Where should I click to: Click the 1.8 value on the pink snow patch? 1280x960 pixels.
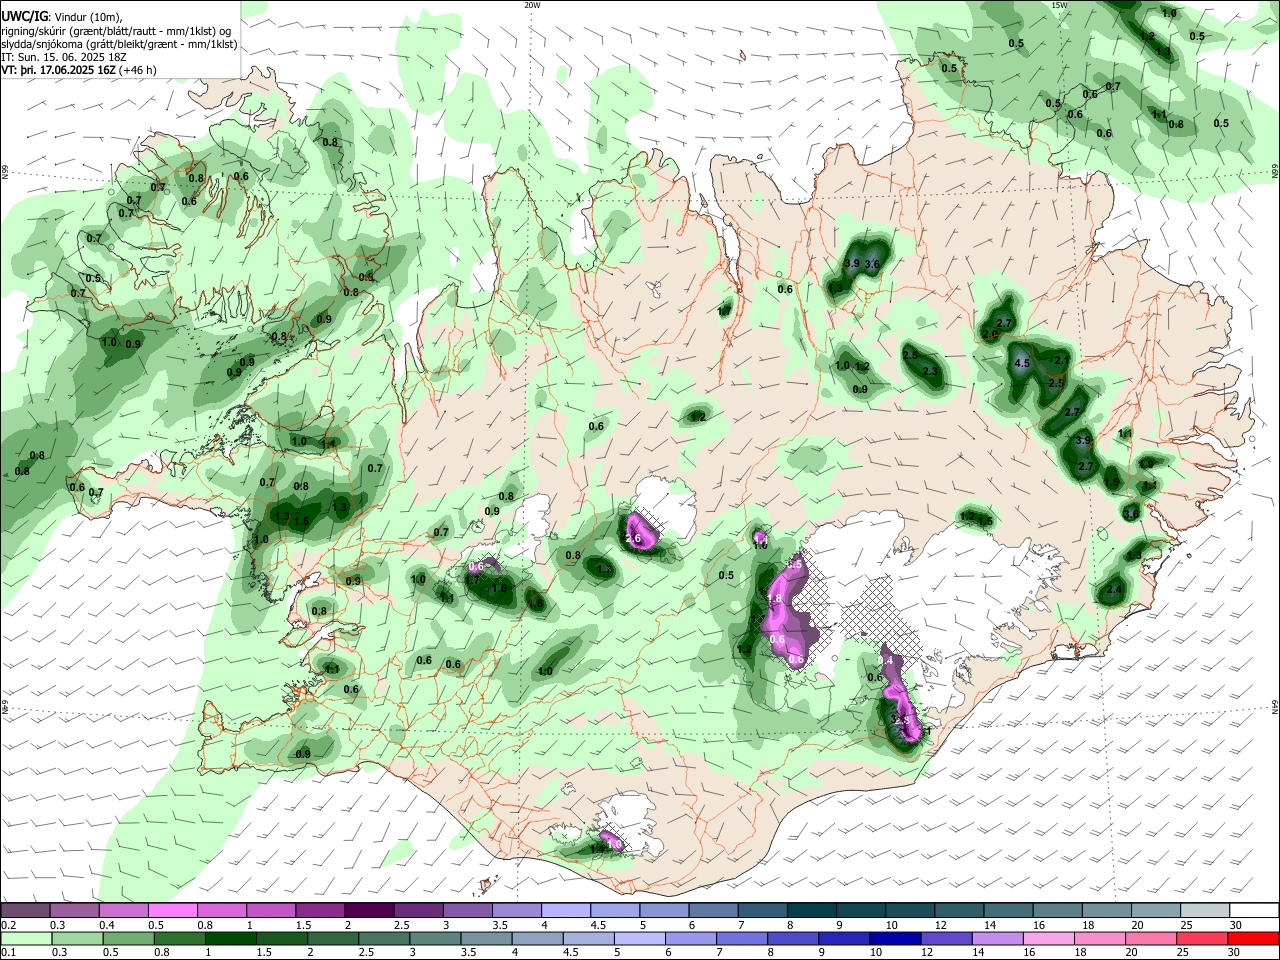774,598
